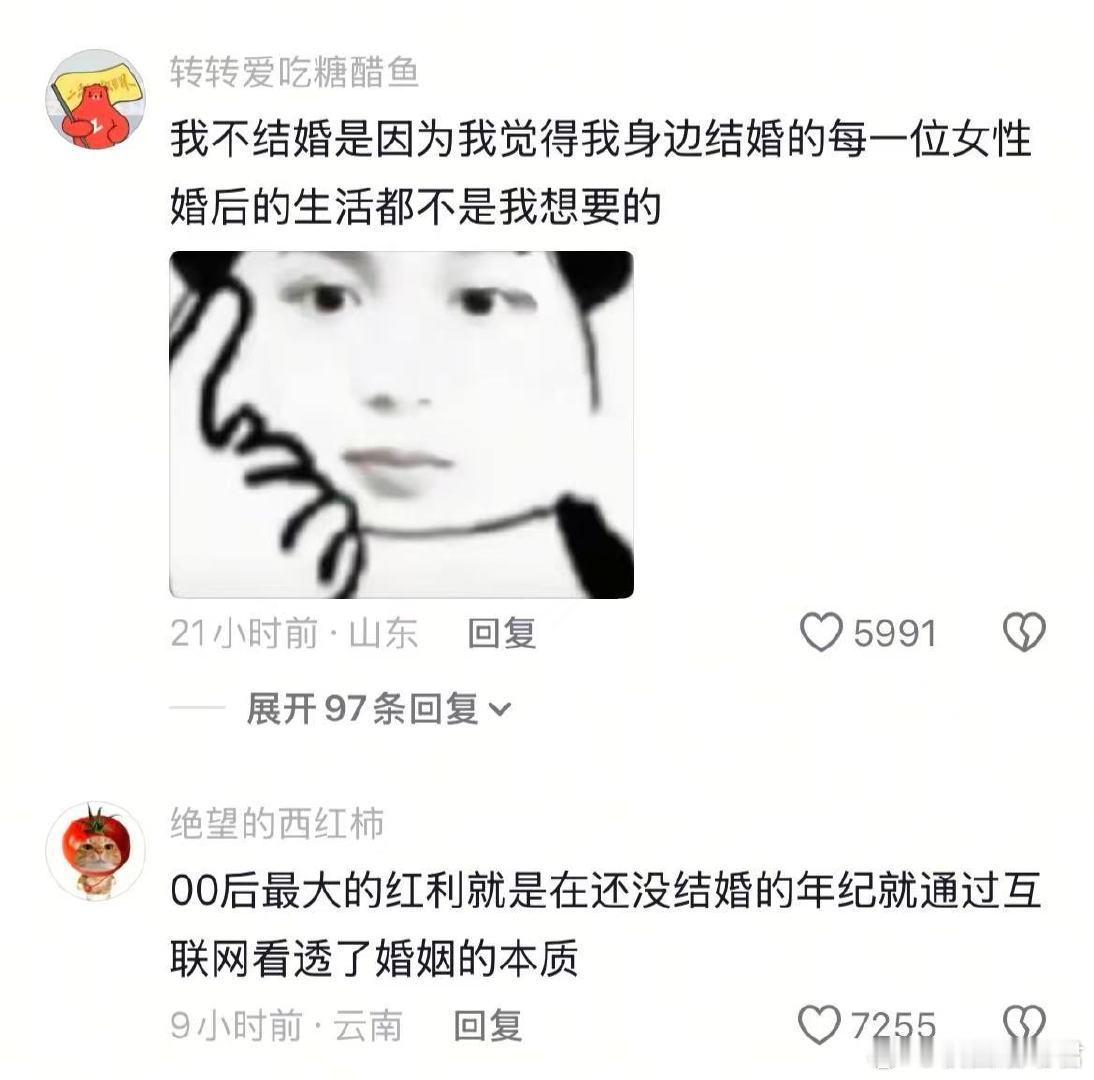Image resolution: width=1094 pixels, height=1080 pixels.
Task: Open username 绝望的西红柿
Action: 277,823
